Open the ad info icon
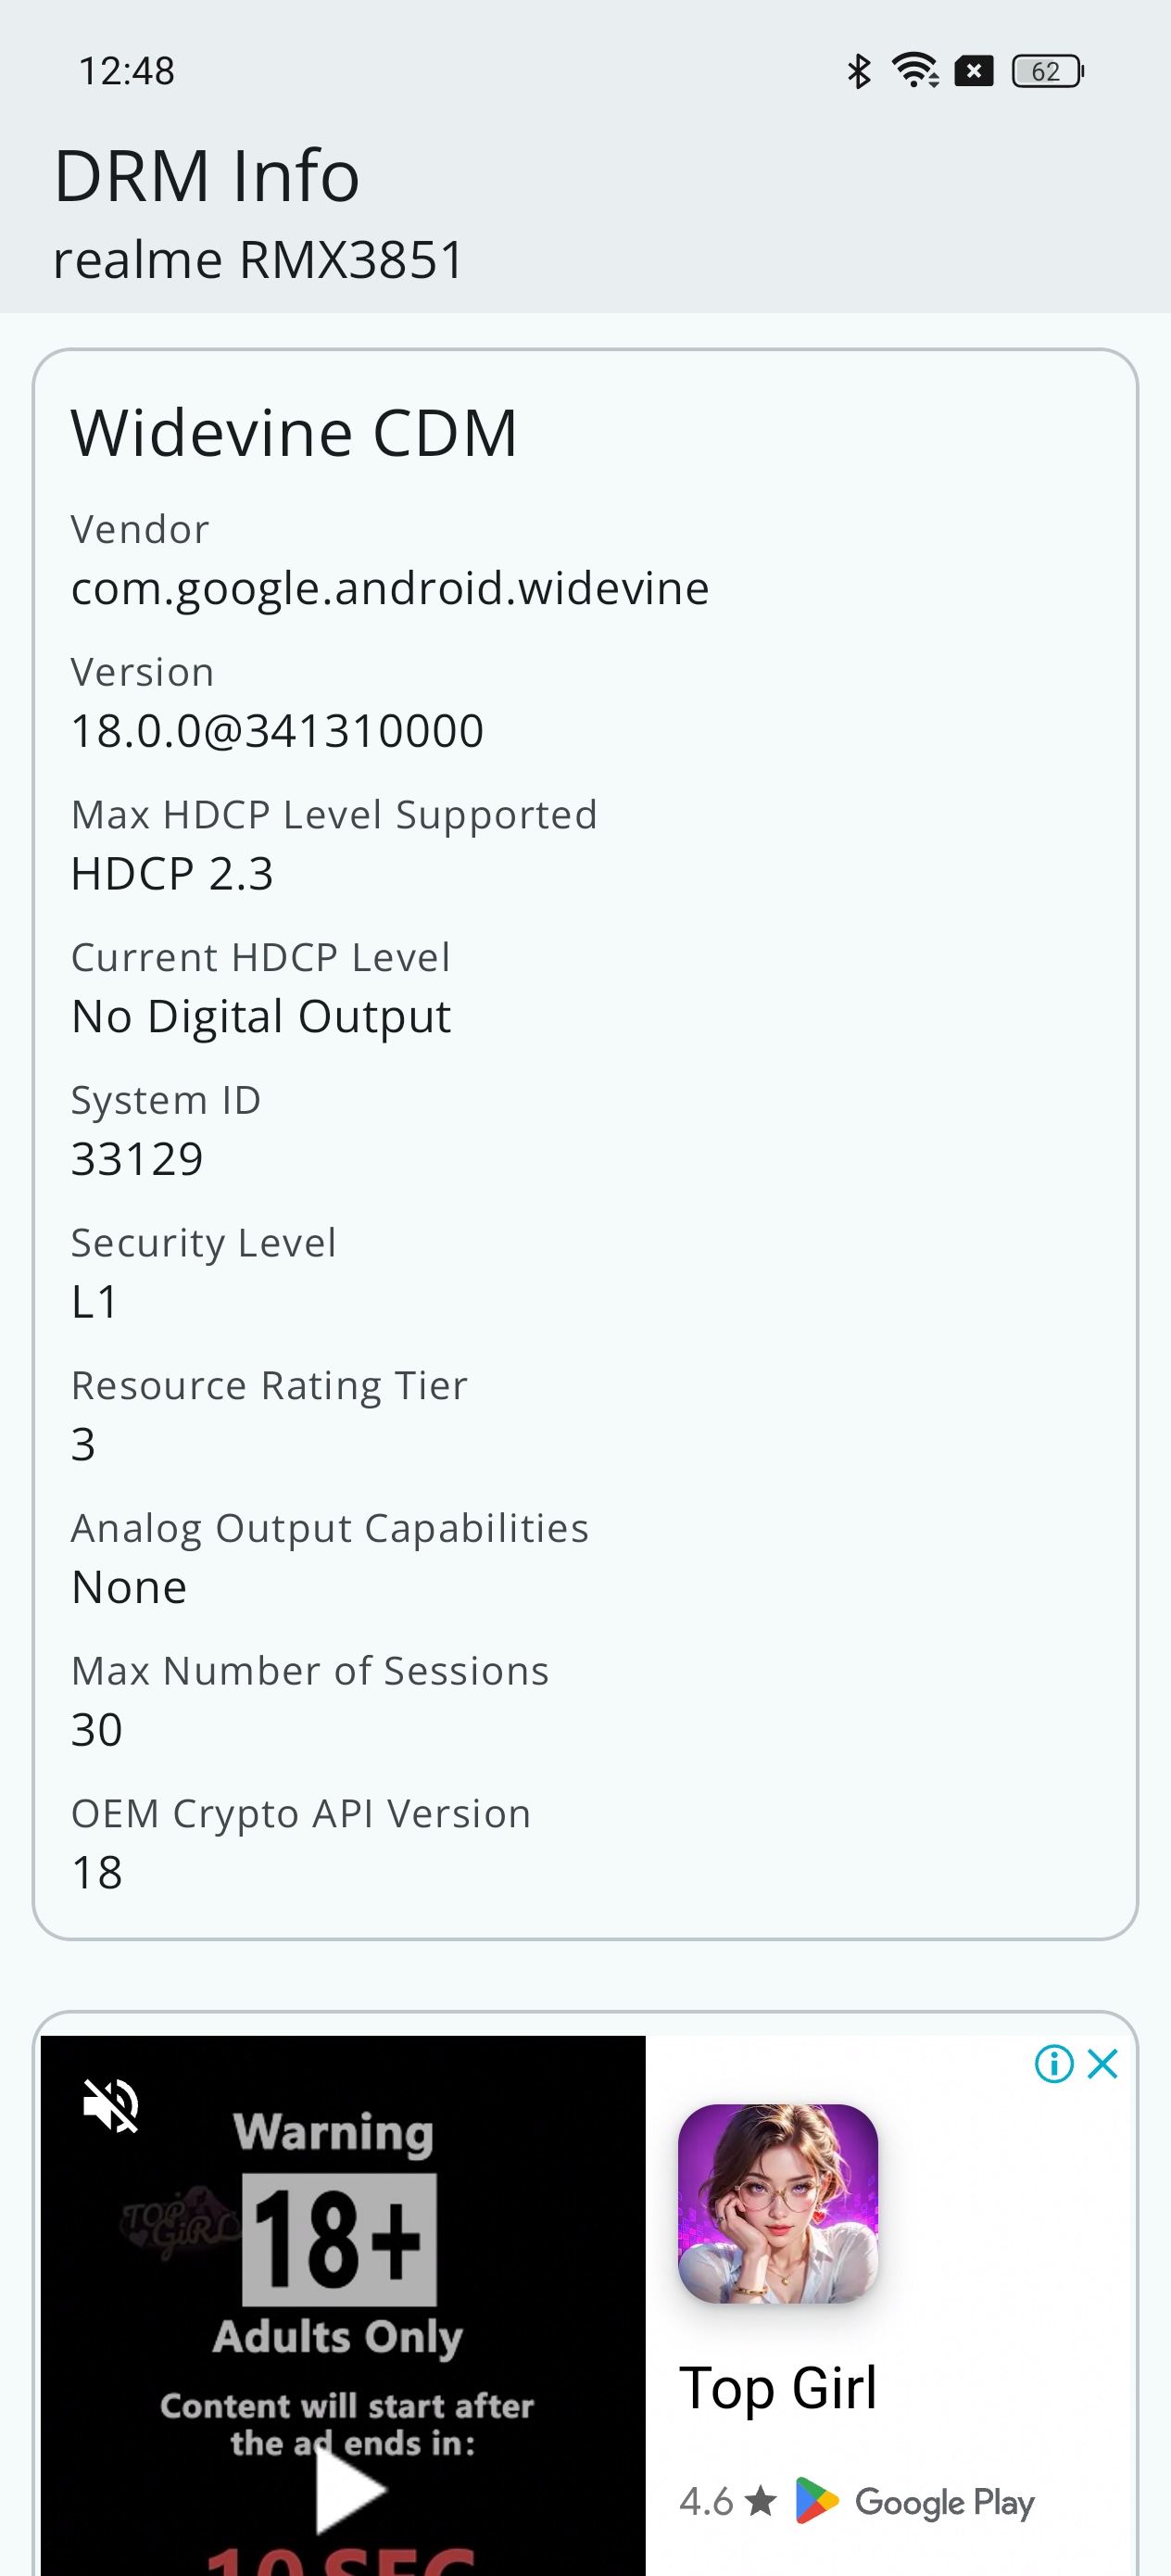 (x=1054, y=2063)
